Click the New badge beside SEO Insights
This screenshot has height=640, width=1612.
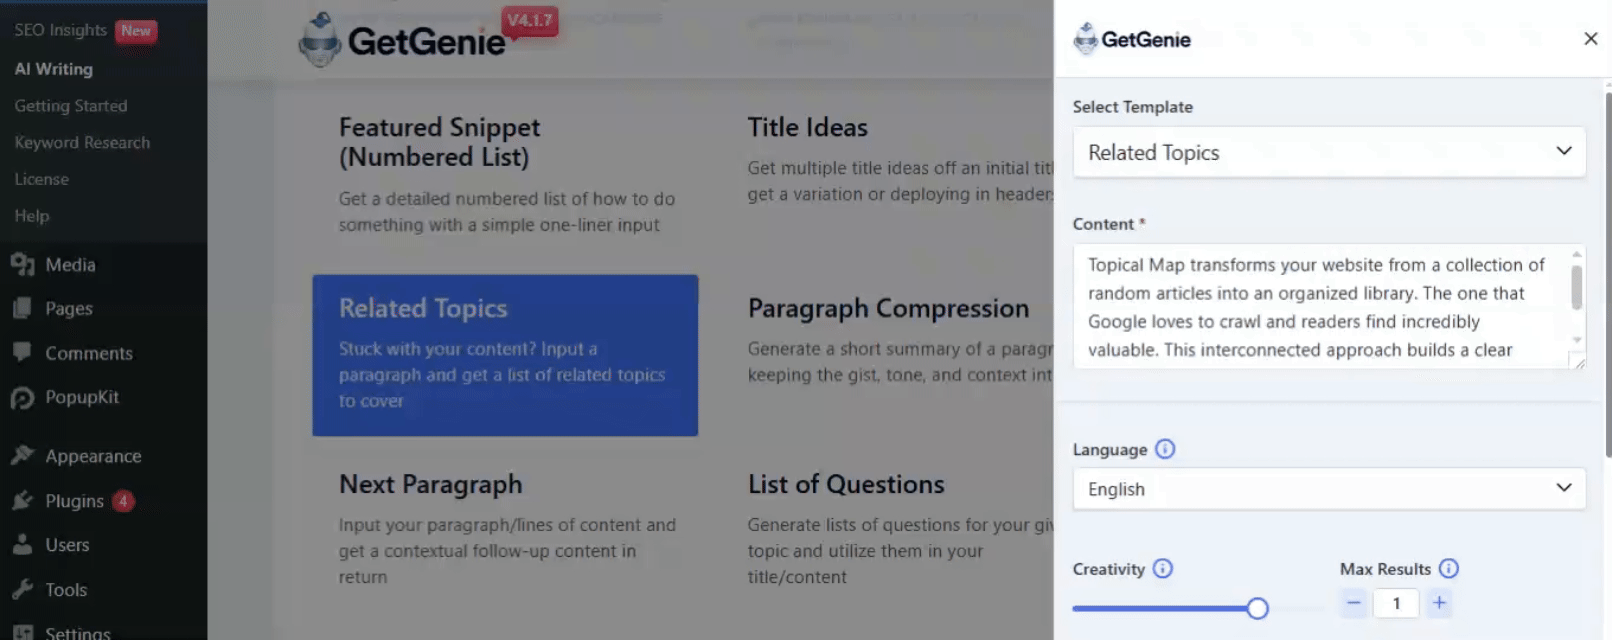point(136,31)
